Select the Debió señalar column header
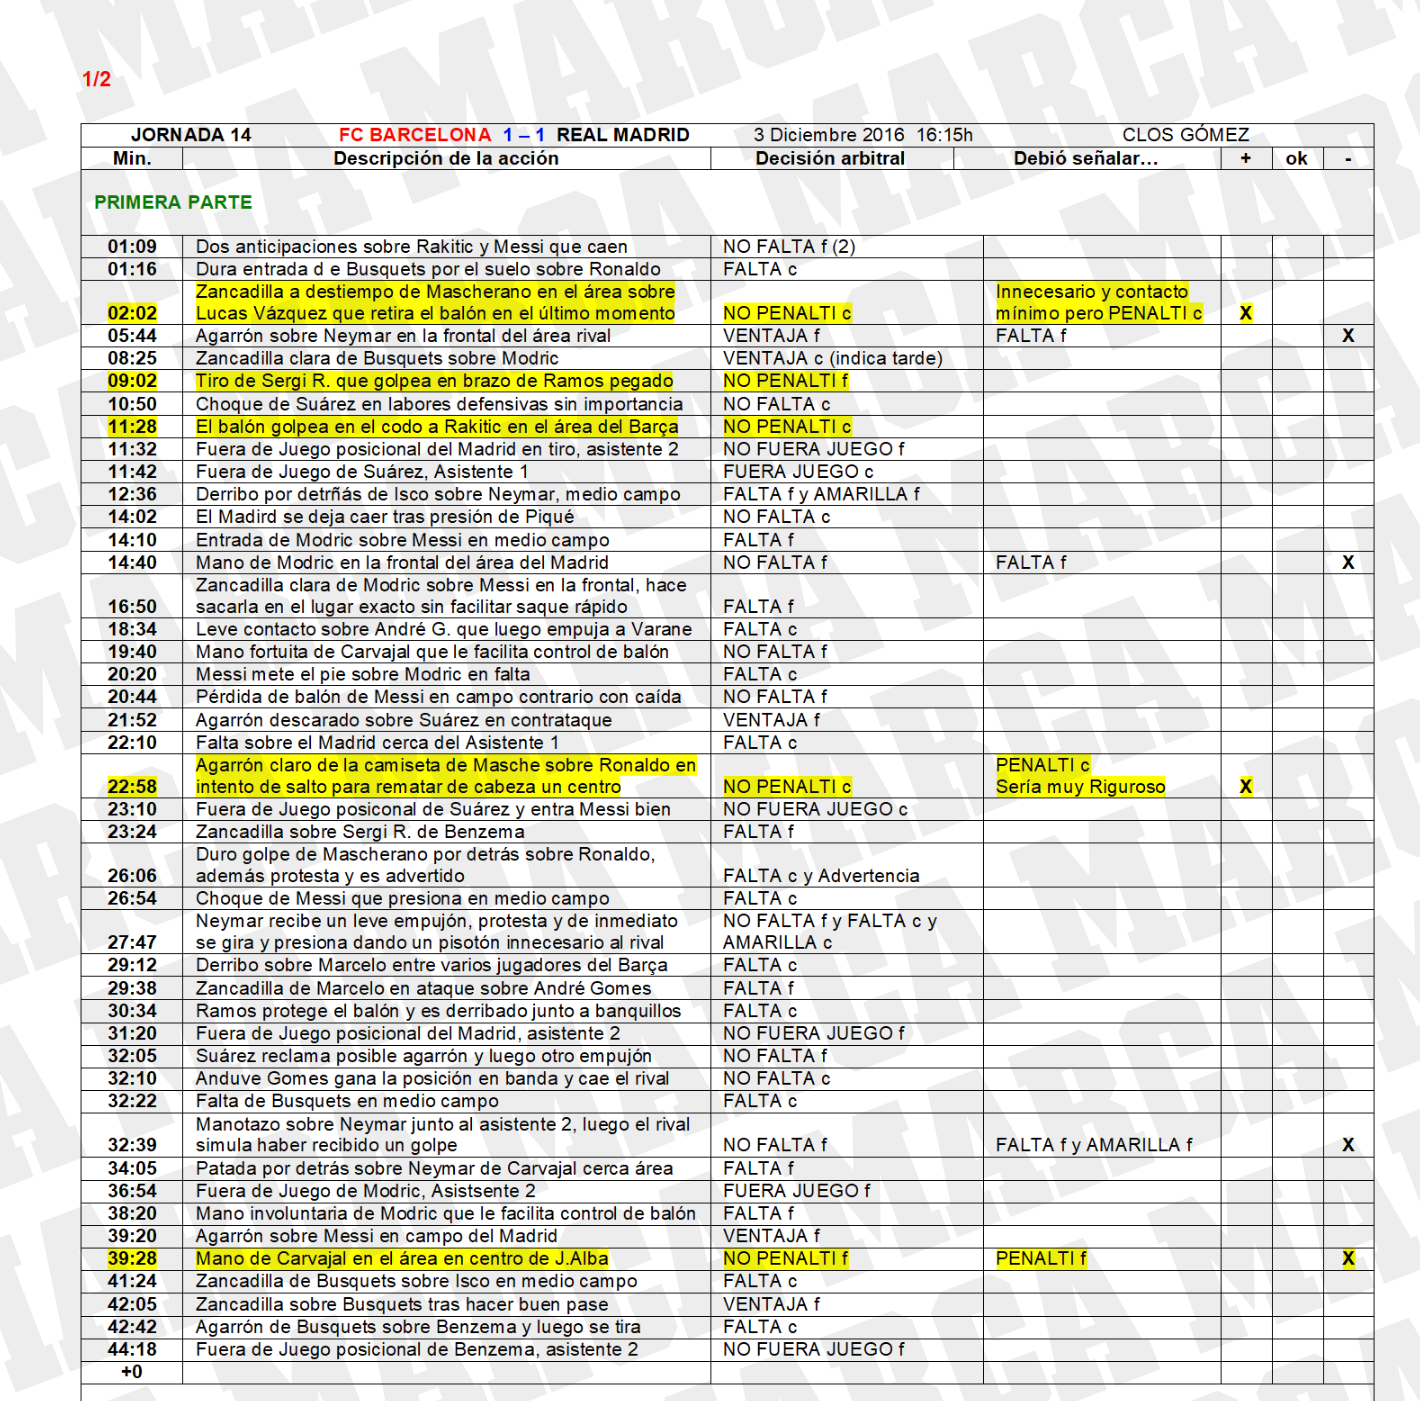Image resolution: width=1420 pixels, height=1401 pixels. (x=1085, y=158)
